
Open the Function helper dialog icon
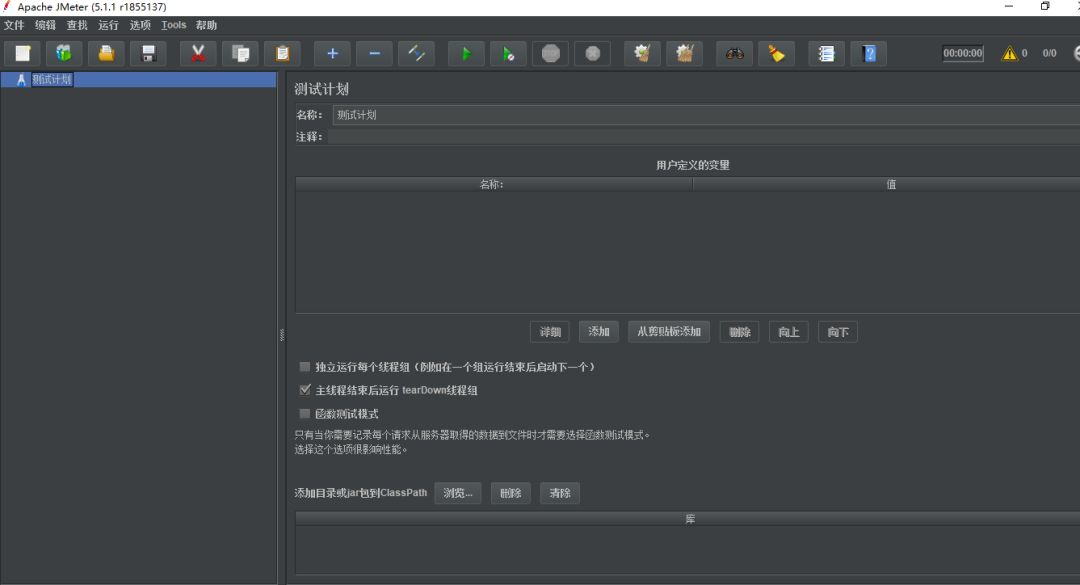pos(826,54)
